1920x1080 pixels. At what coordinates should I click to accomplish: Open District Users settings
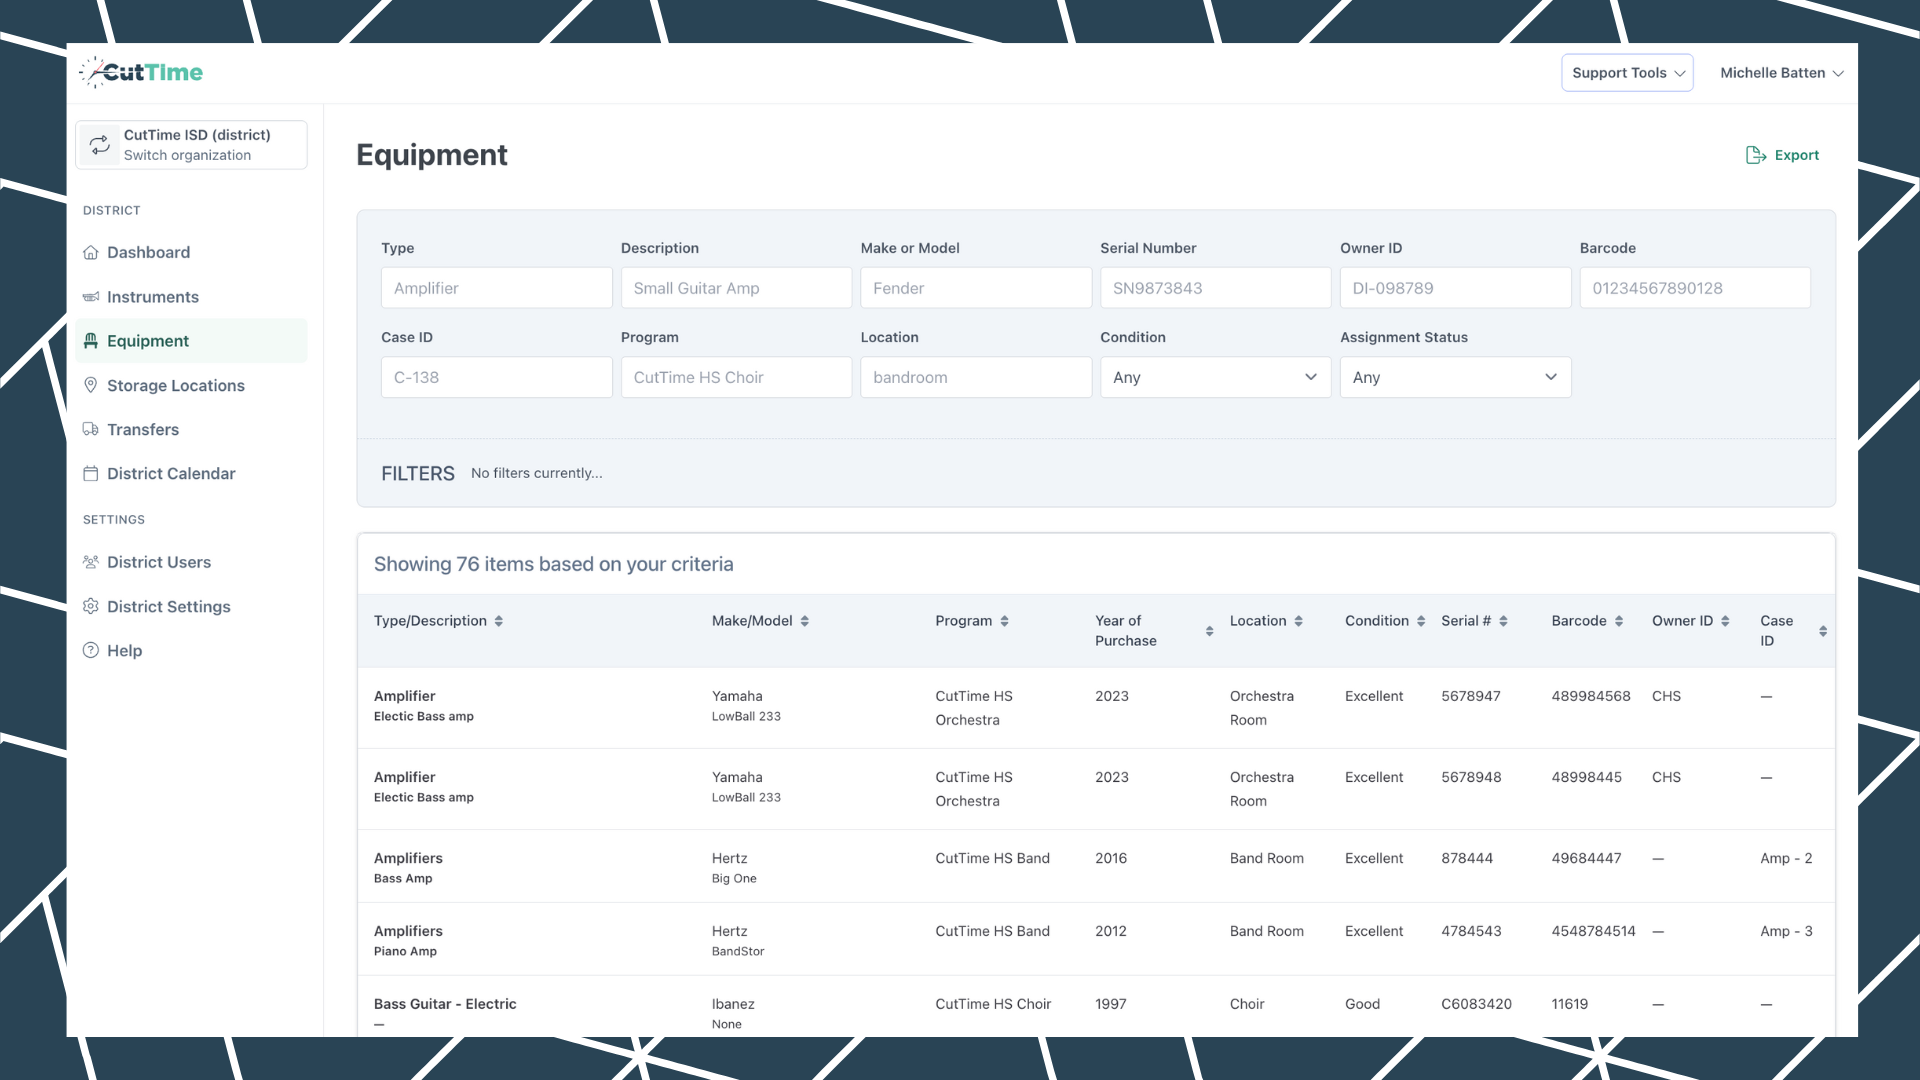(191, 562)
